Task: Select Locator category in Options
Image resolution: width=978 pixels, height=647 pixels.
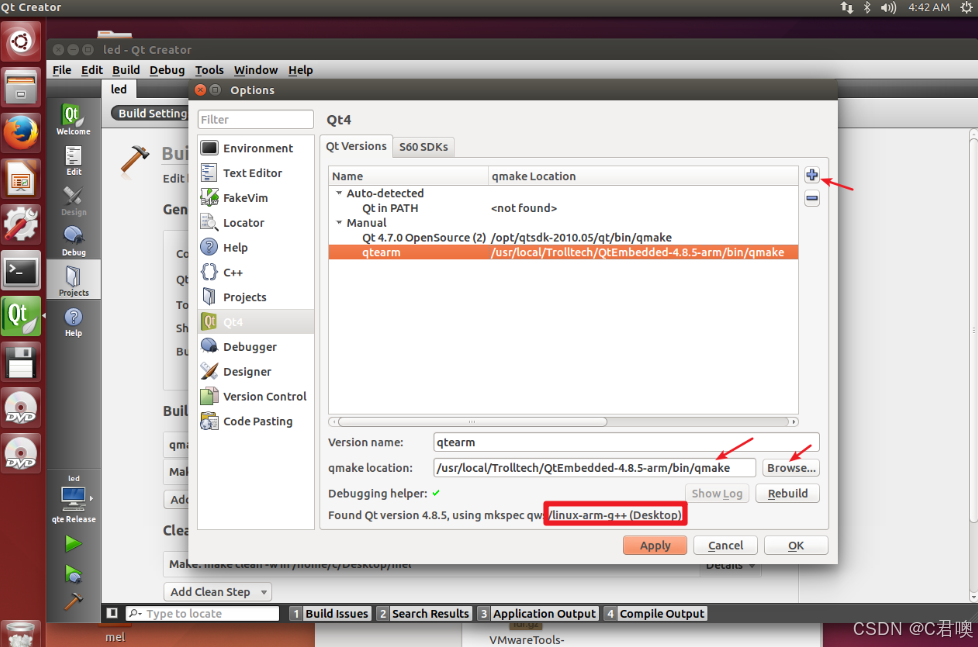Action: click(256, 223)
